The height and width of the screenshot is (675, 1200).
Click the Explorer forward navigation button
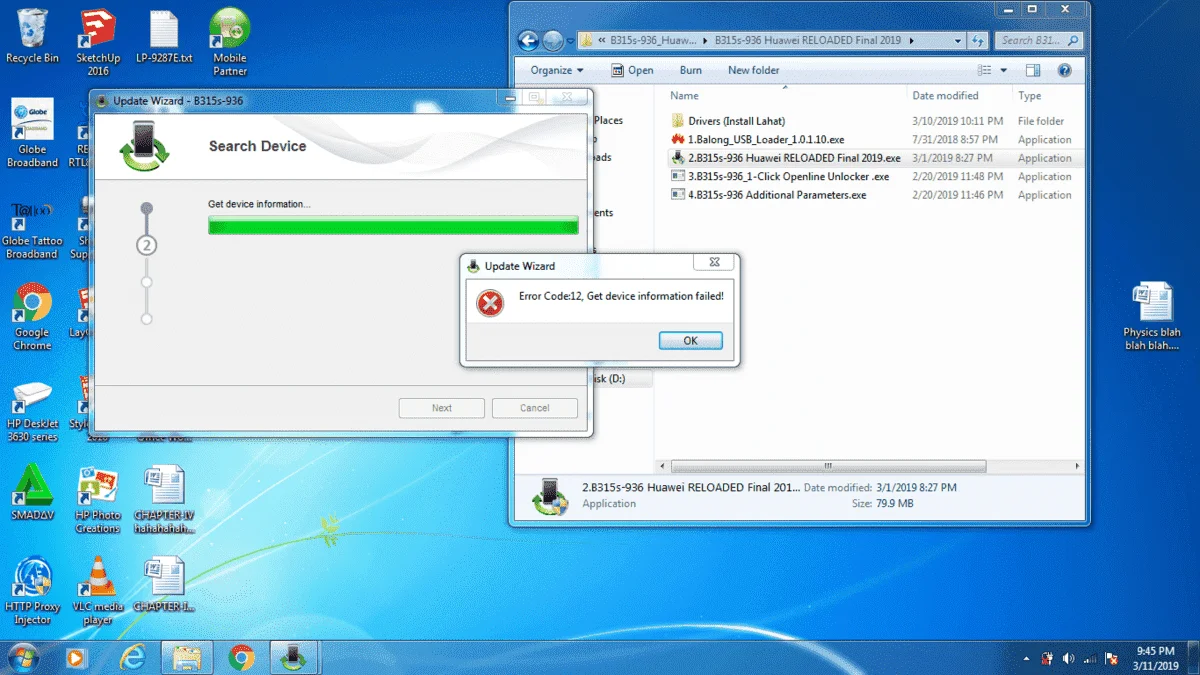[553, 41]
